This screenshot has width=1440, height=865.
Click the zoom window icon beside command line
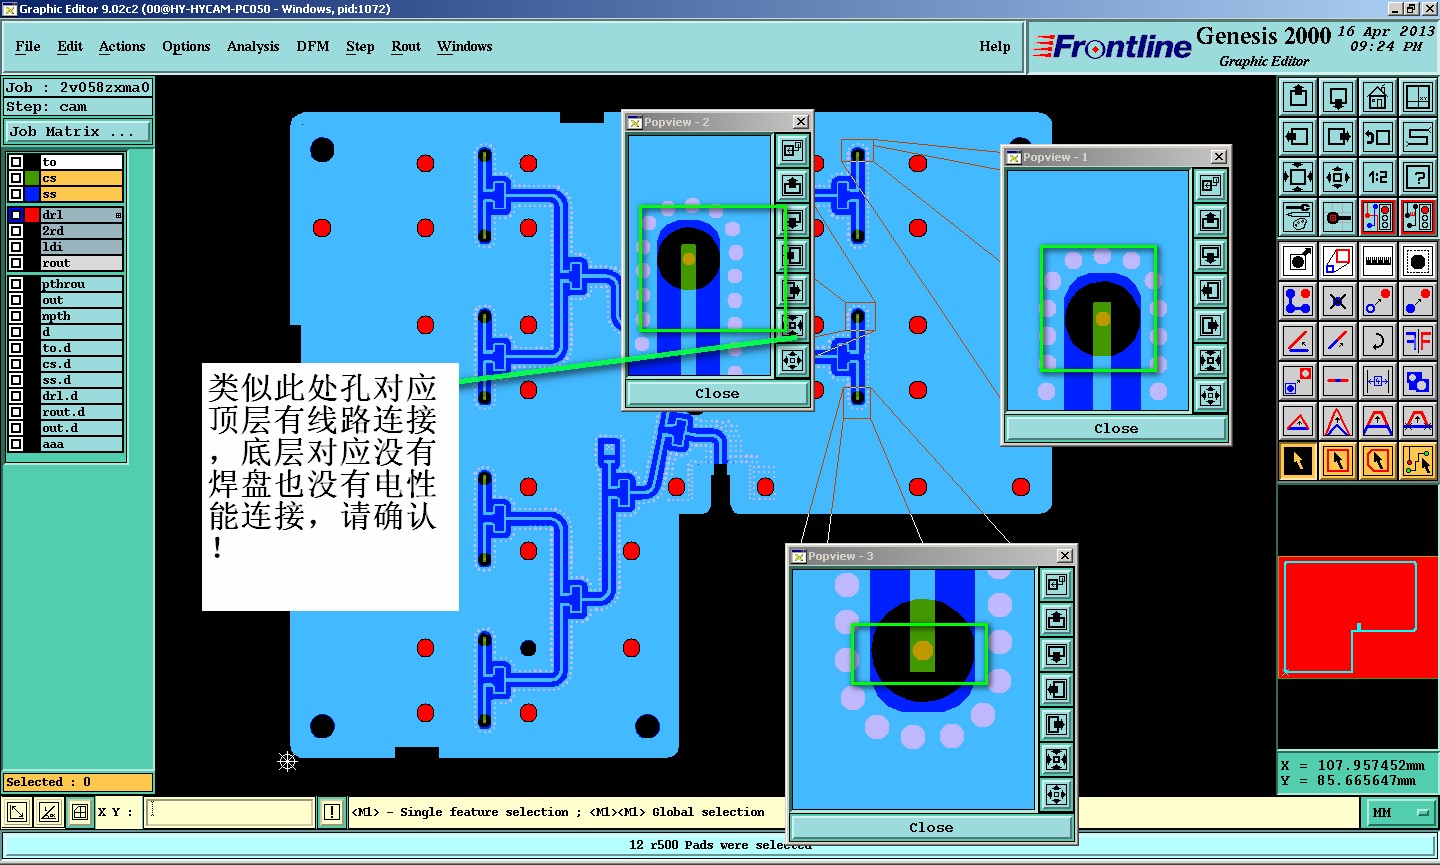pyautogui.click(x=17, y=812)
